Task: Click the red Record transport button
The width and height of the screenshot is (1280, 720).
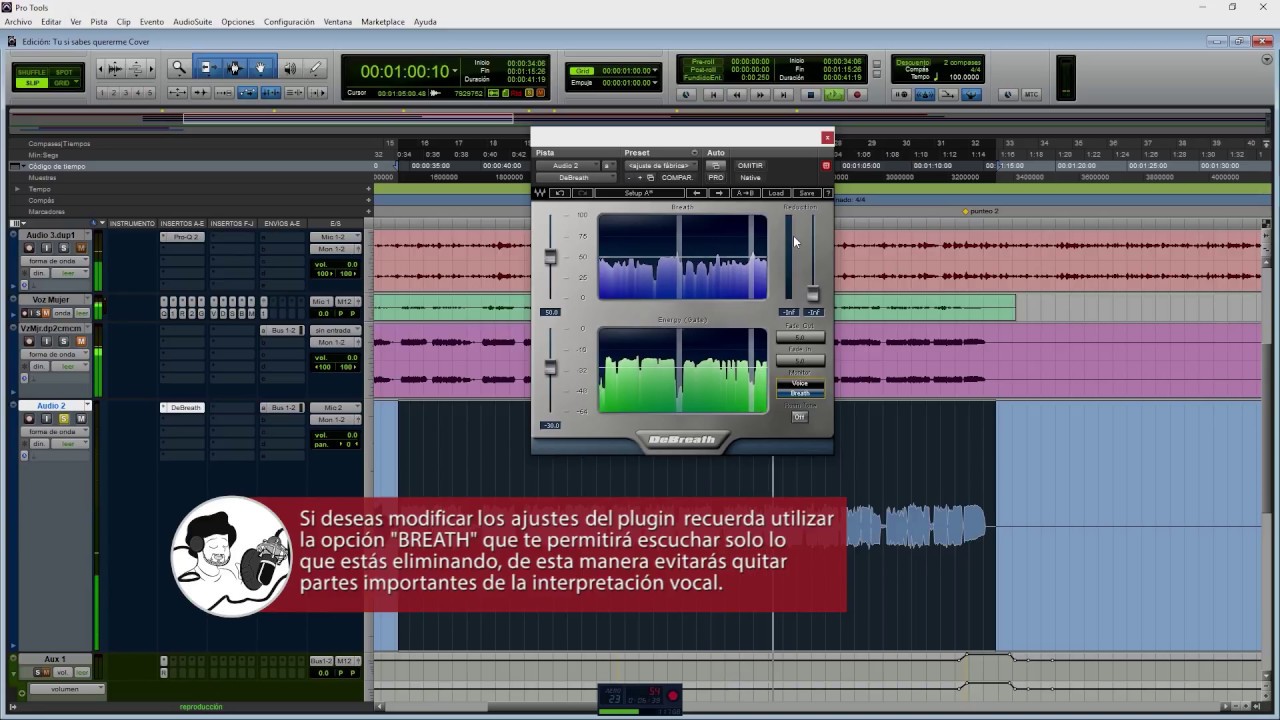Action: [857, 95]
